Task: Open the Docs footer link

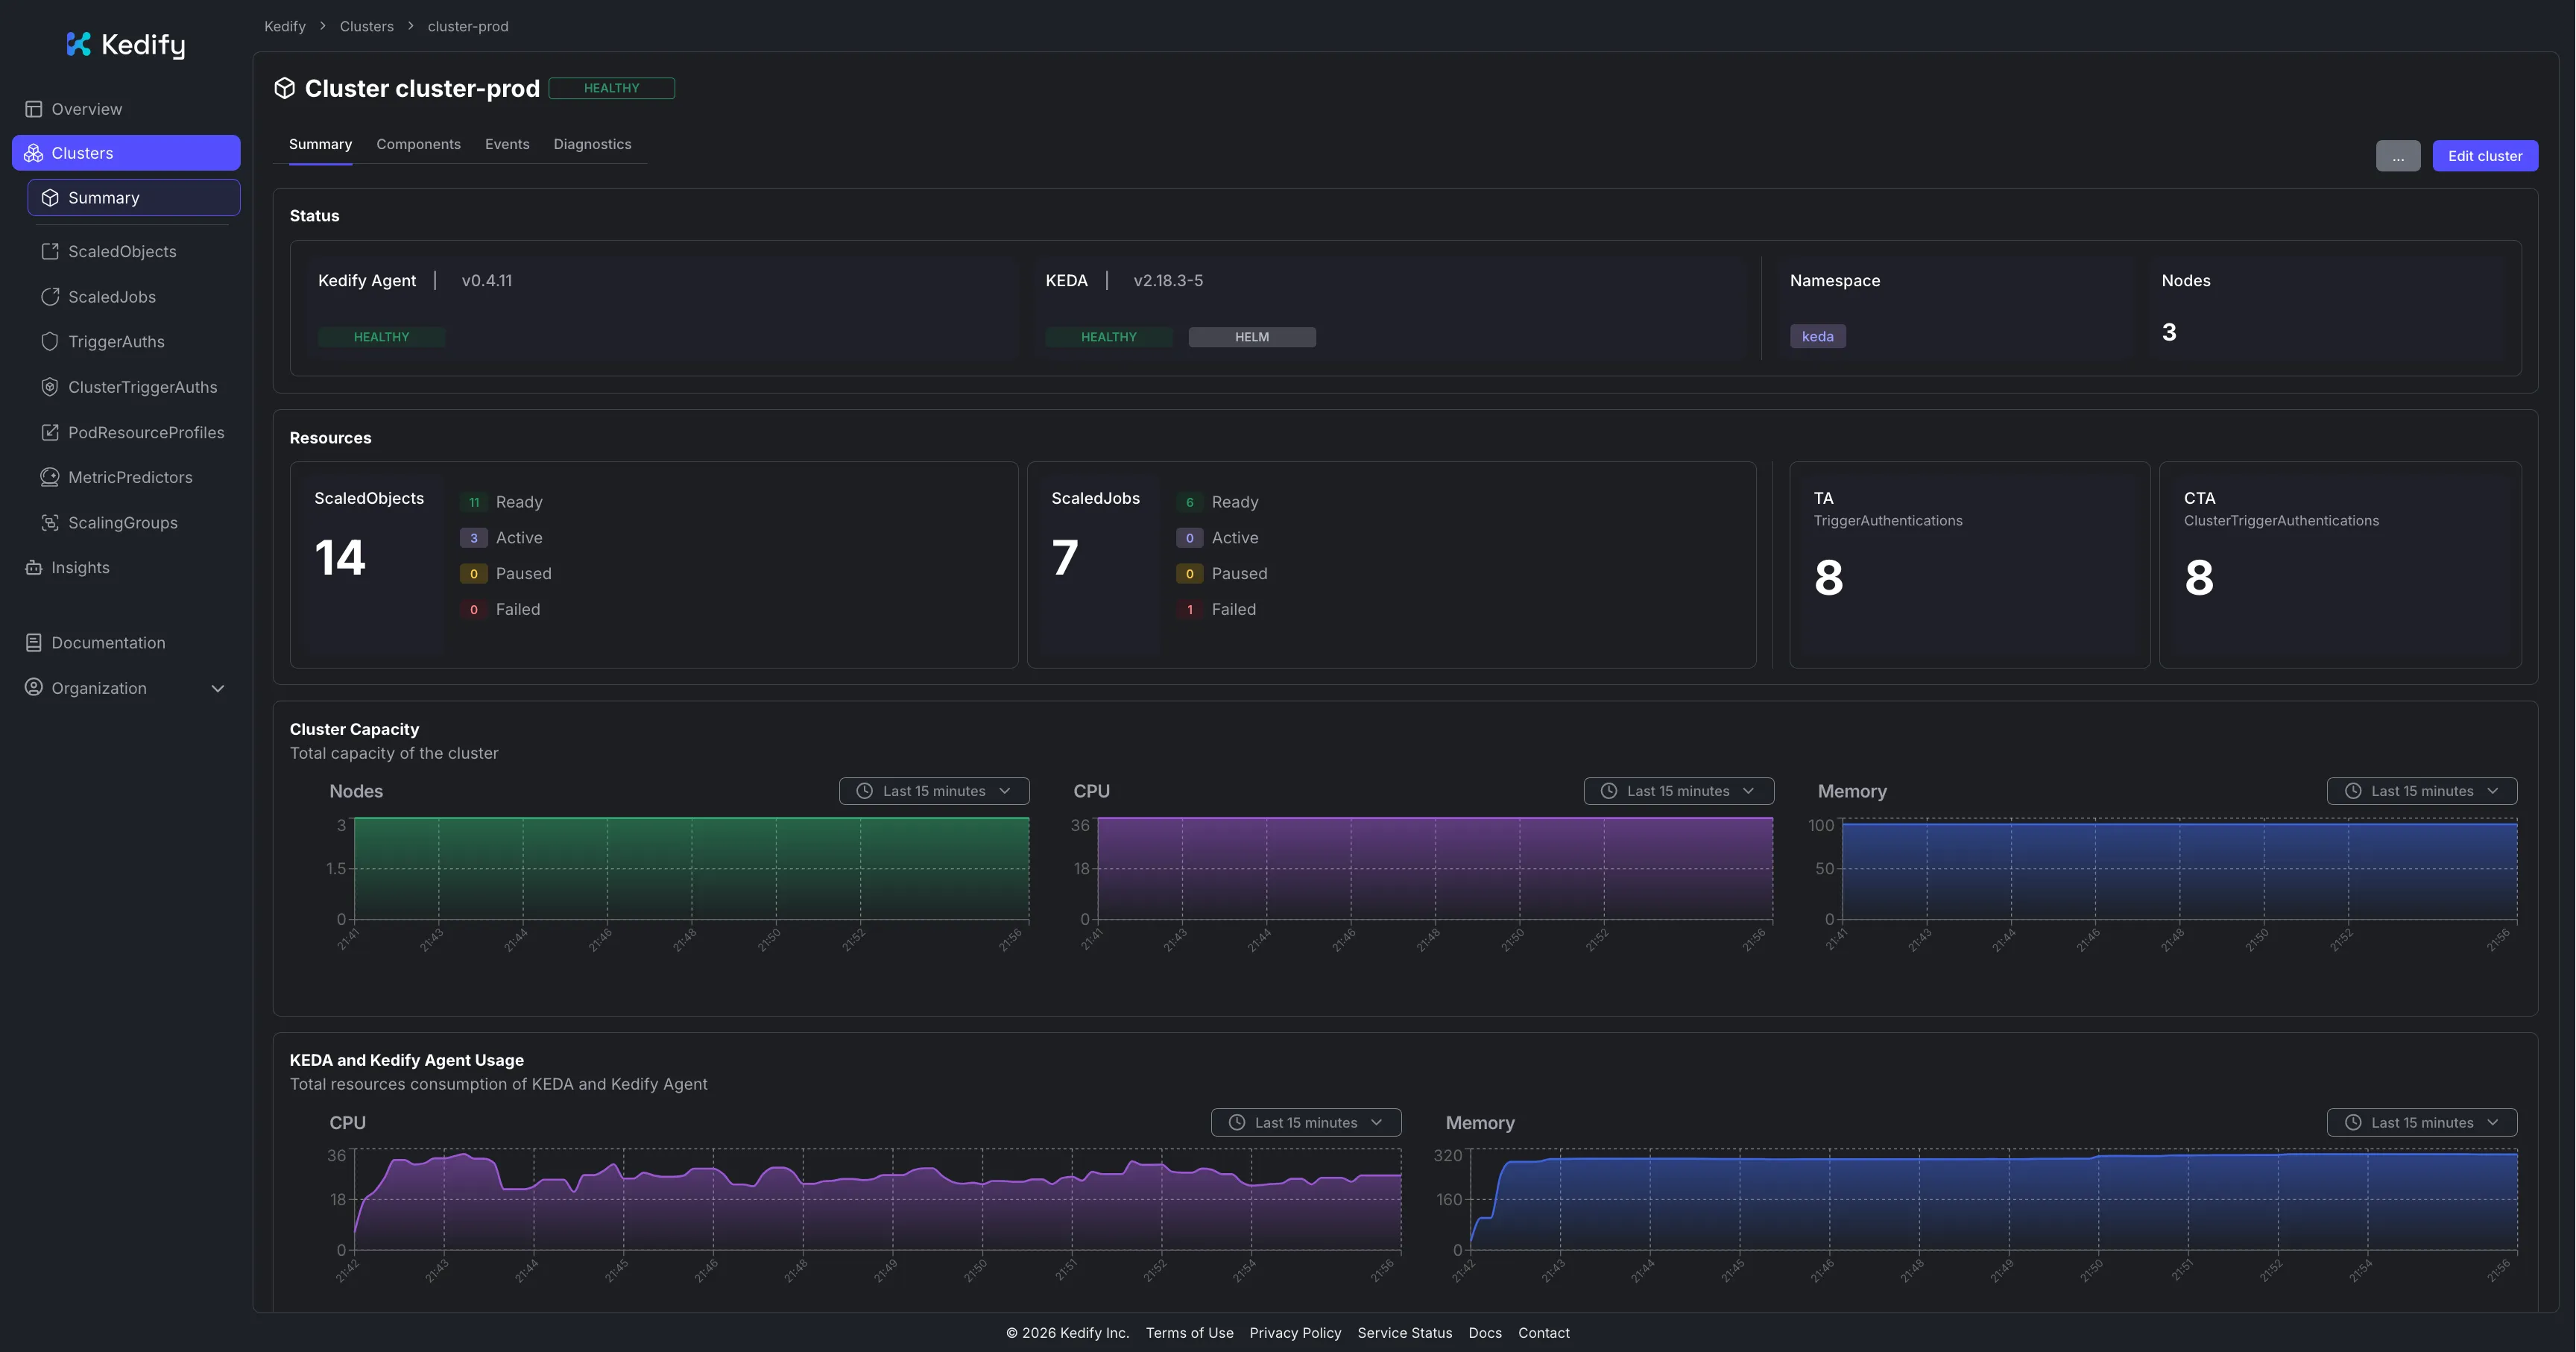Action: [x=1485, y=1333]
